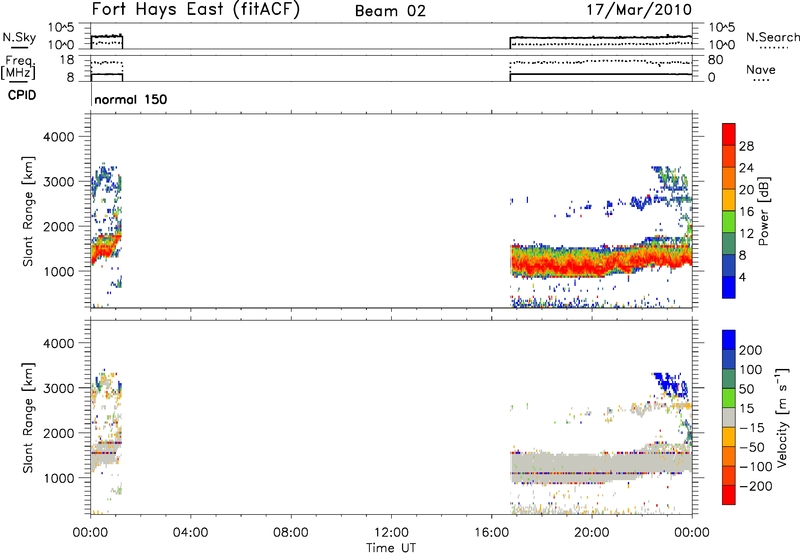Viewport: 800px width, 554px height.
Task: Click the power colorbar value '28'
Action: click(746, 146)
